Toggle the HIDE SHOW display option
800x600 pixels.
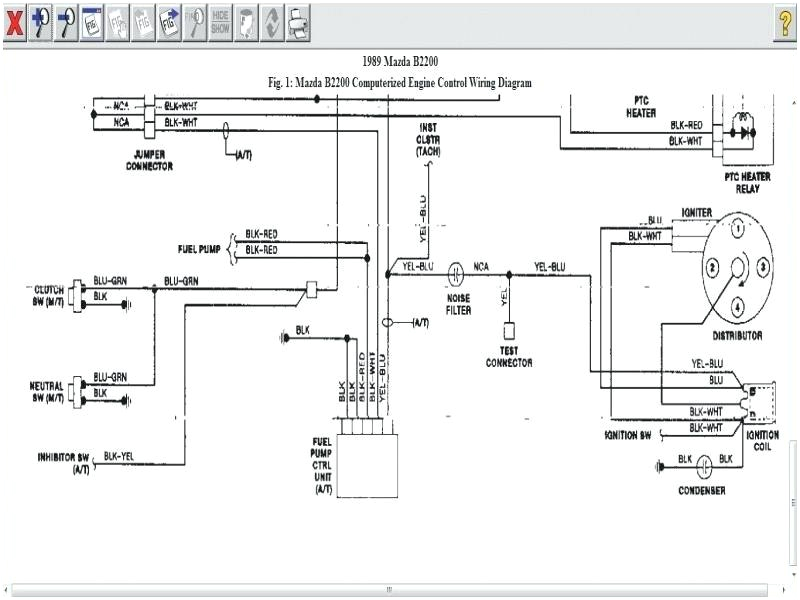[221, 22]
